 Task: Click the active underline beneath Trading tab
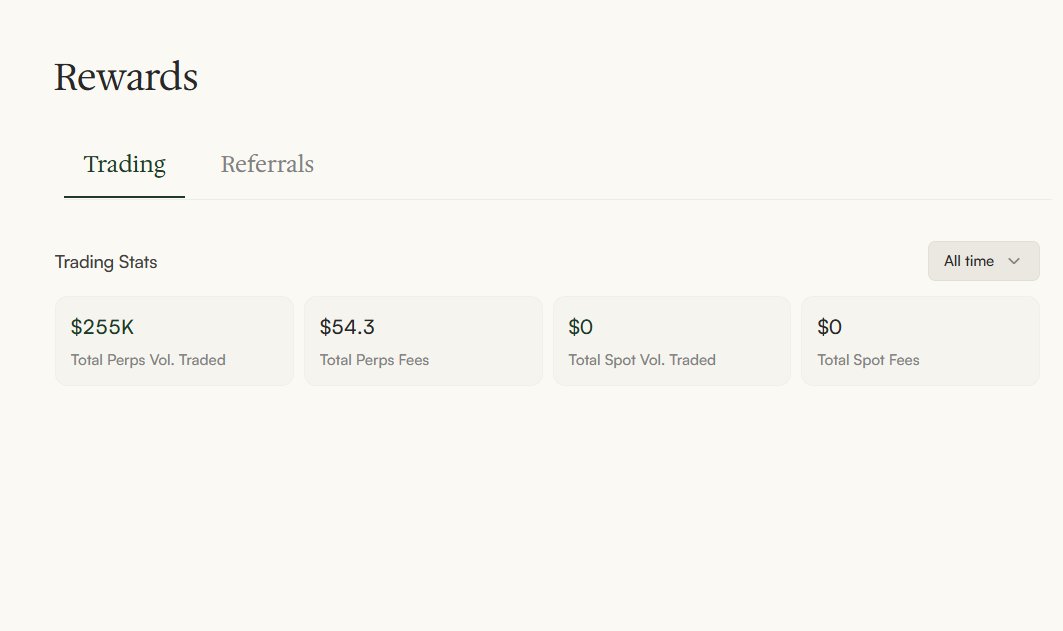tap(124, 197)
